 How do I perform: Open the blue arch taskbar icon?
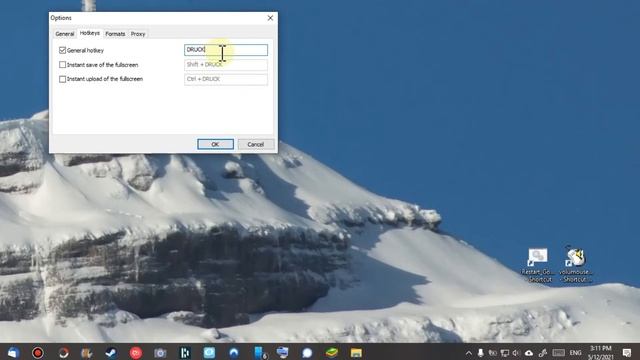[x=233, y=353]
